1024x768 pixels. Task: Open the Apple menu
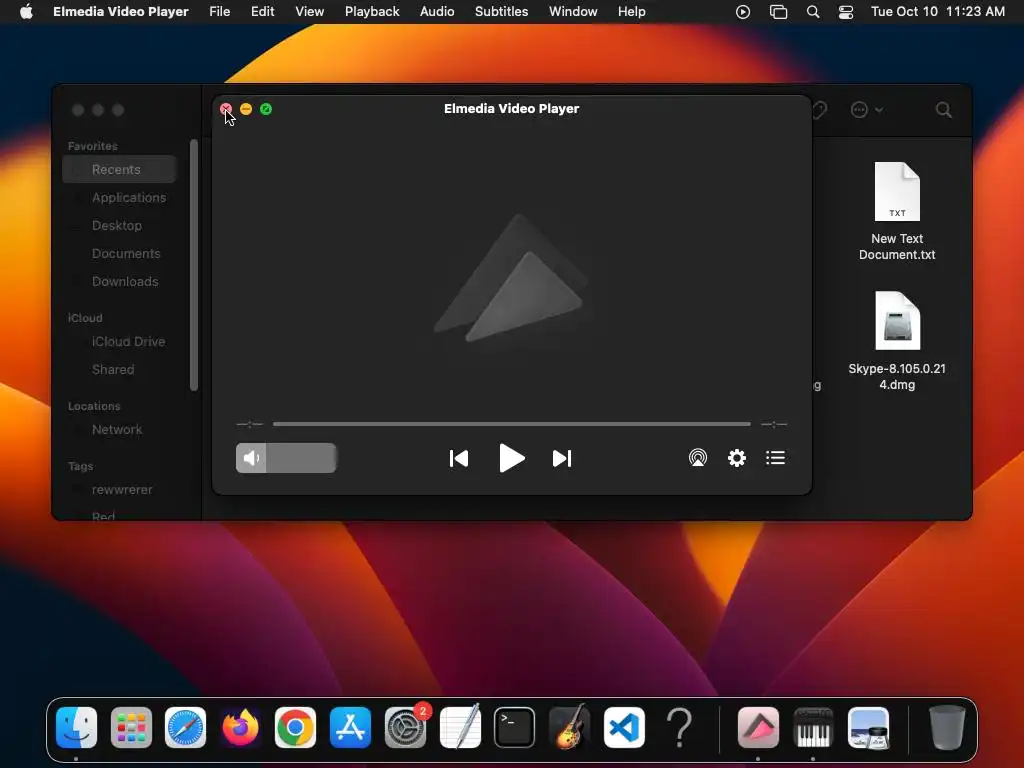[26, 12]
